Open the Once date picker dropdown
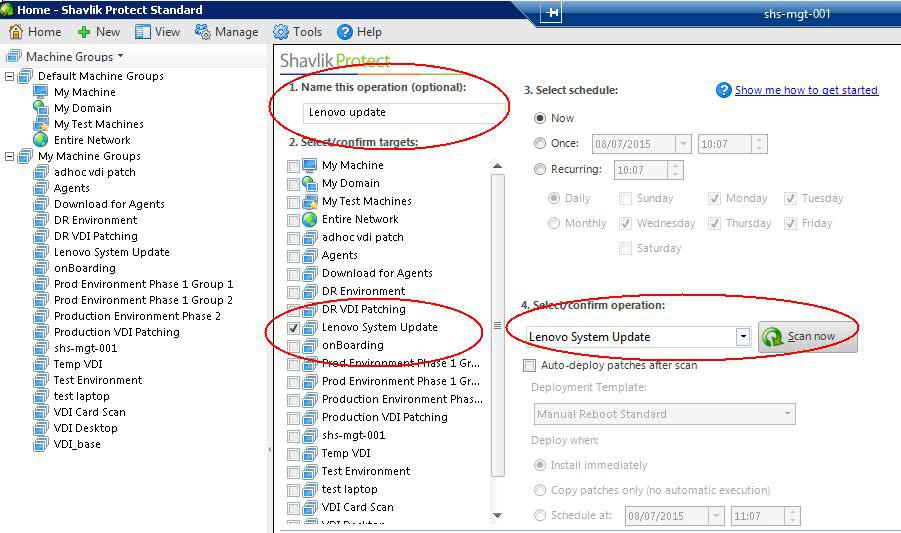This screenshot has width=901, height=533. pyautogui.click(x=683, y=144)
